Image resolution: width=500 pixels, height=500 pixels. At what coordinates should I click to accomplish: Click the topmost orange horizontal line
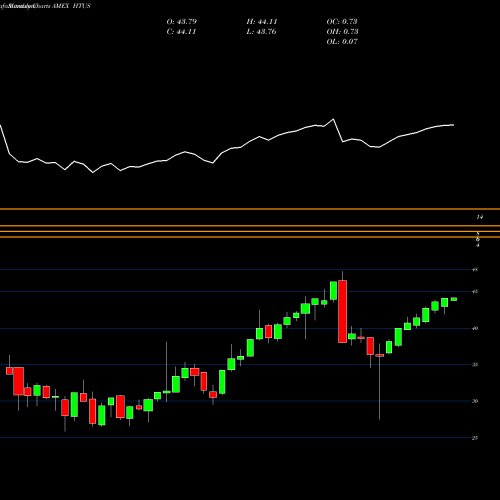point(250,209)
